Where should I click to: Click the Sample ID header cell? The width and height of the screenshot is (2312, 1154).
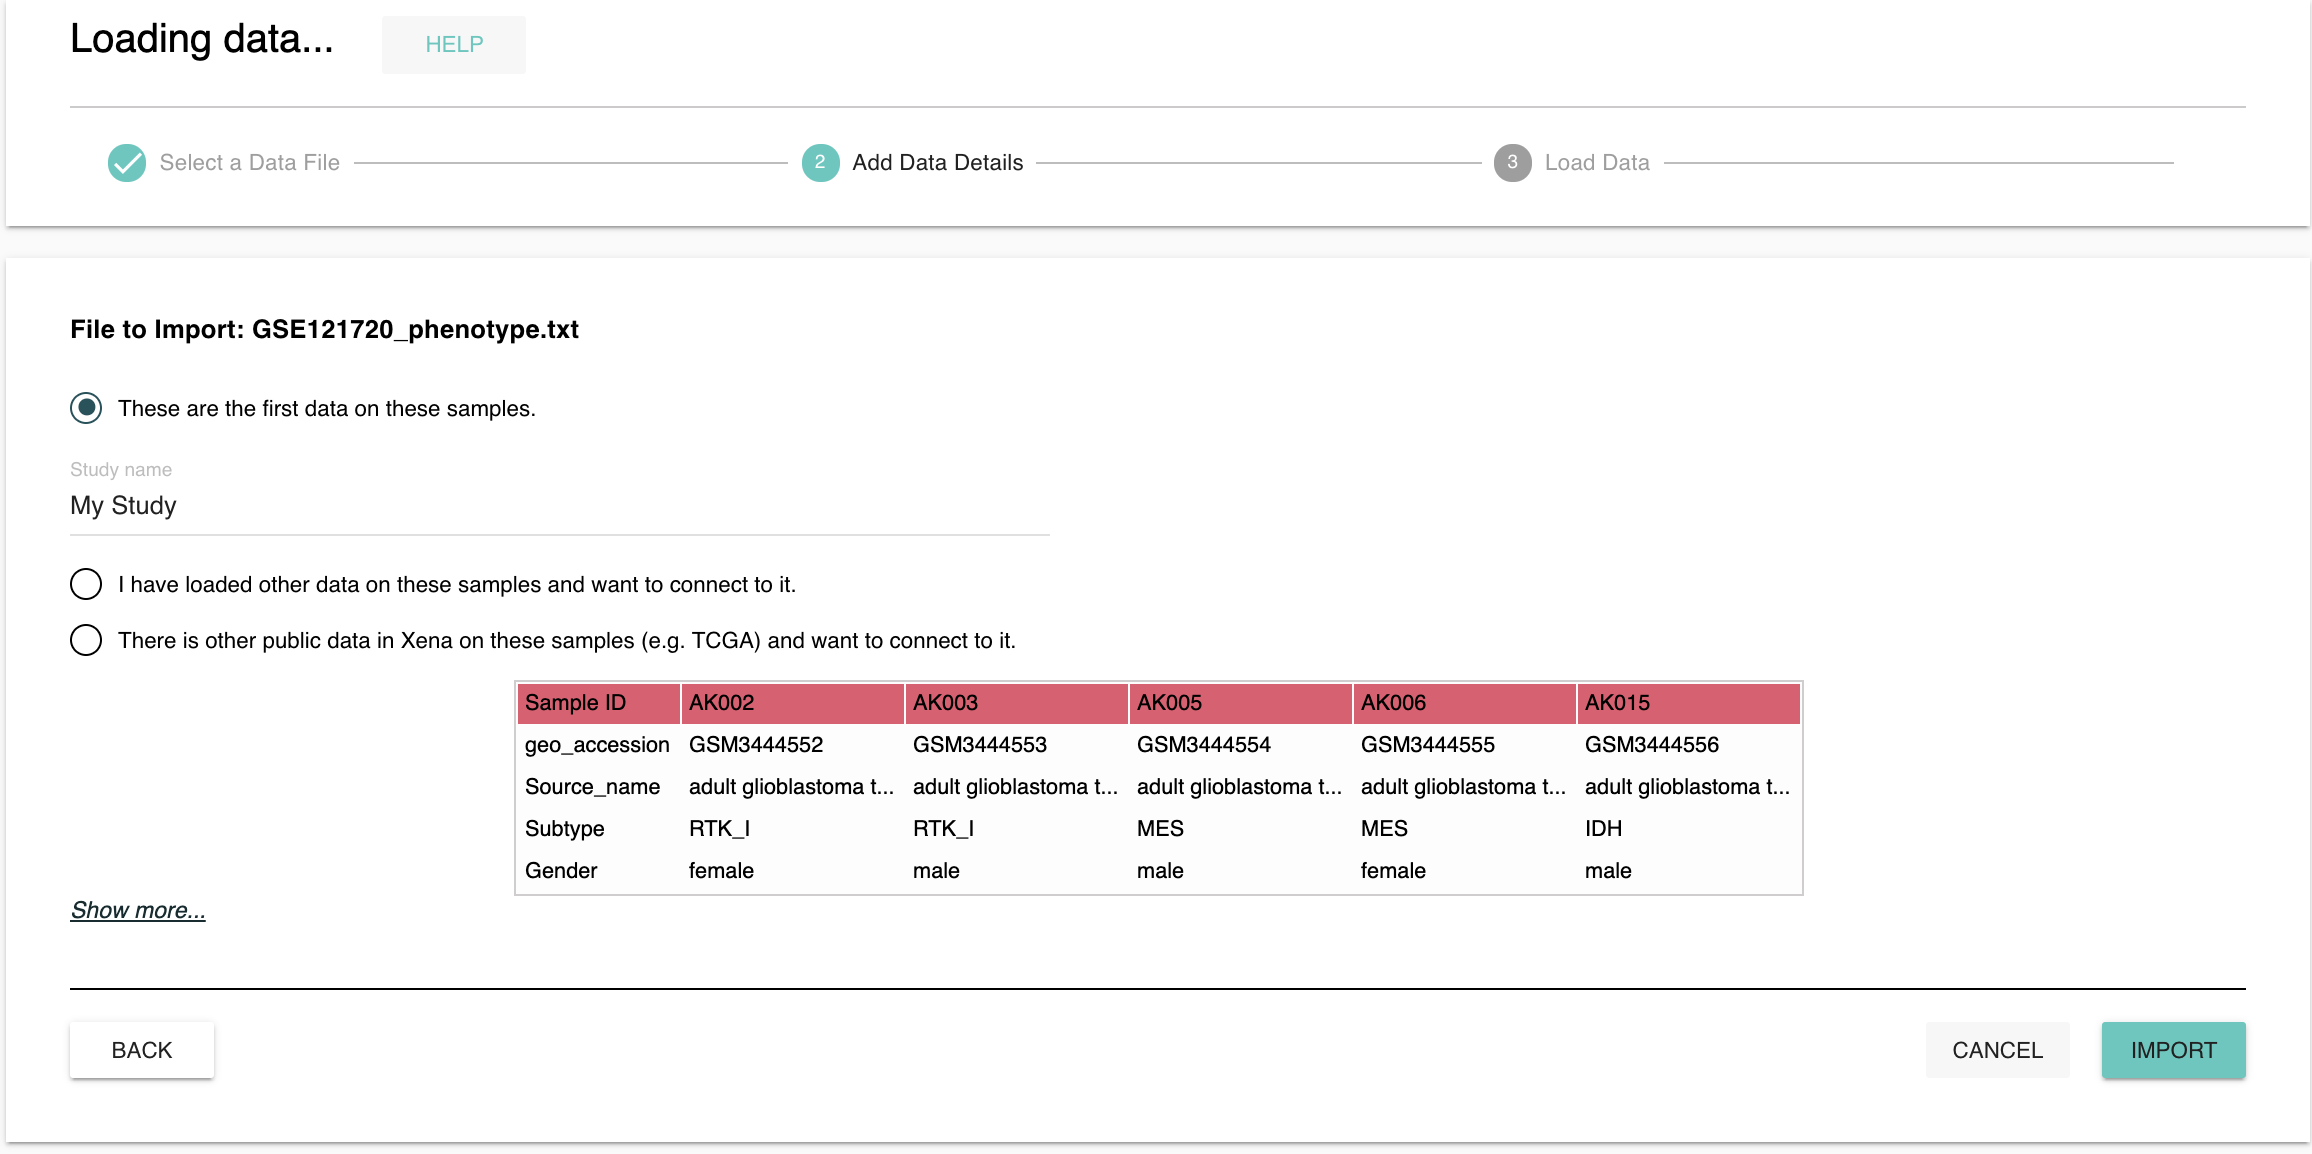[599, 703]
